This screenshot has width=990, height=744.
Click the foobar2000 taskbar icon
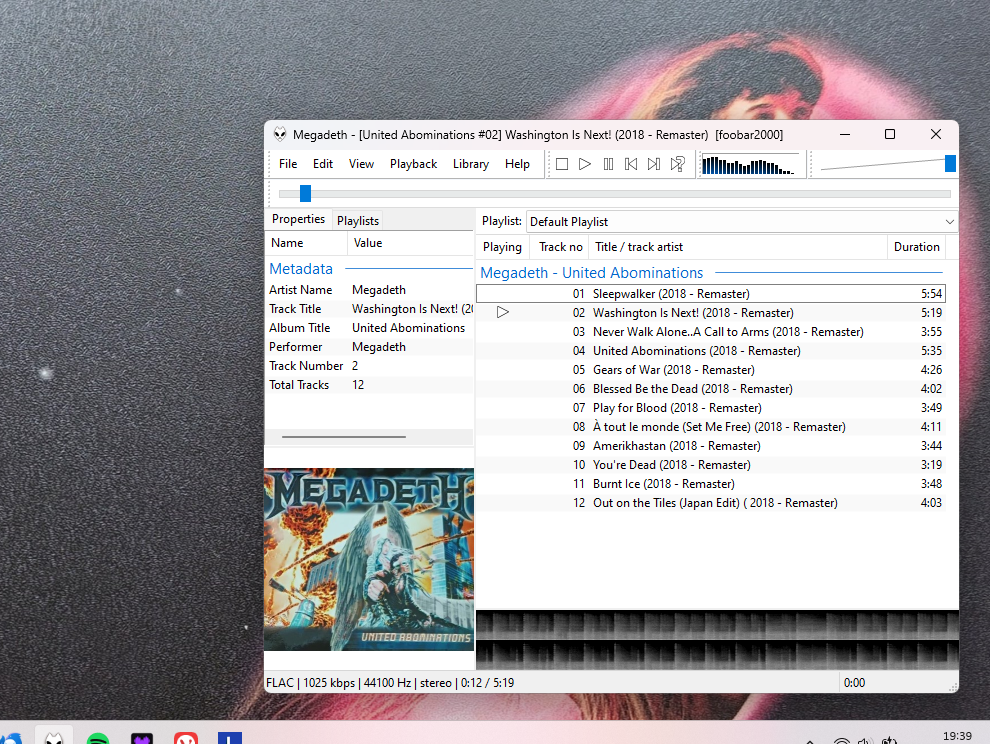pos(54,738)
